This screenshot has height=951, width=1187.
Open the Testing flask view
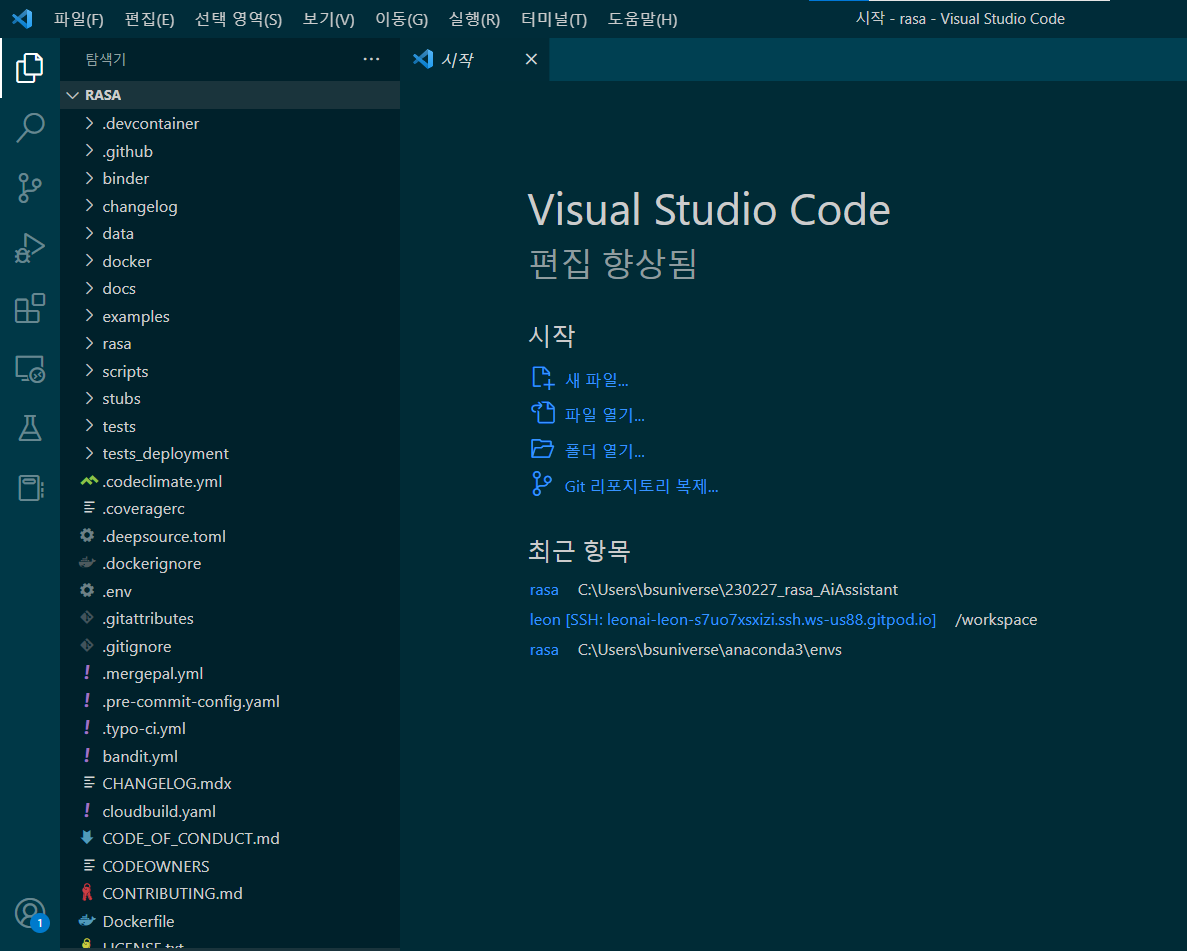click(30, 429)
